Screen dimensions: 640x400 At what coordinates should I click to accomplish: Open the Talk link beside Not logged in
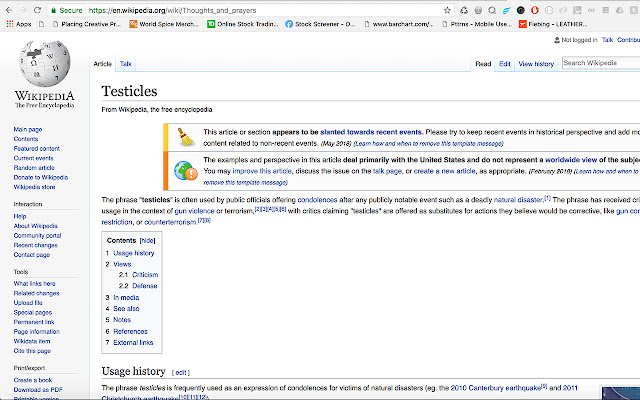tap(607, 40)
